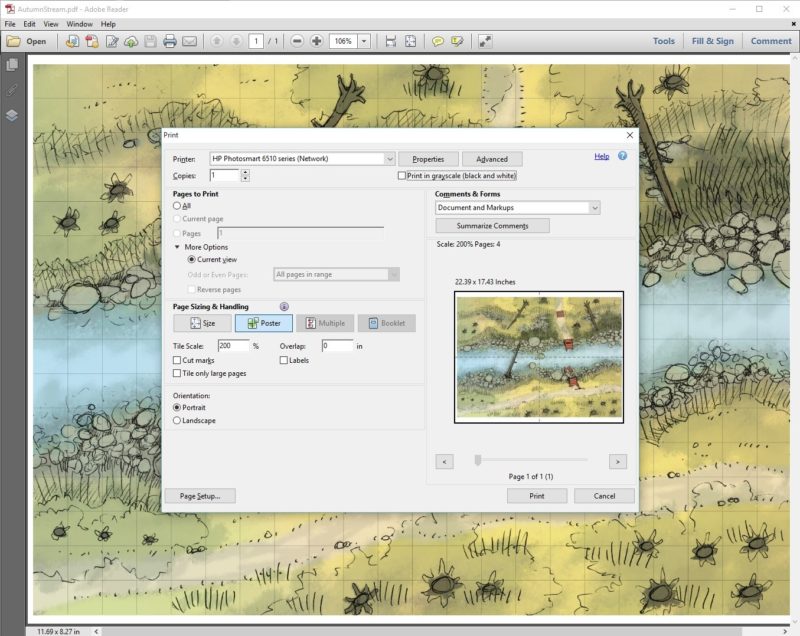Open the Edit menu
Viewport: 800px width, 636px height.
click(x=30, y=24)
